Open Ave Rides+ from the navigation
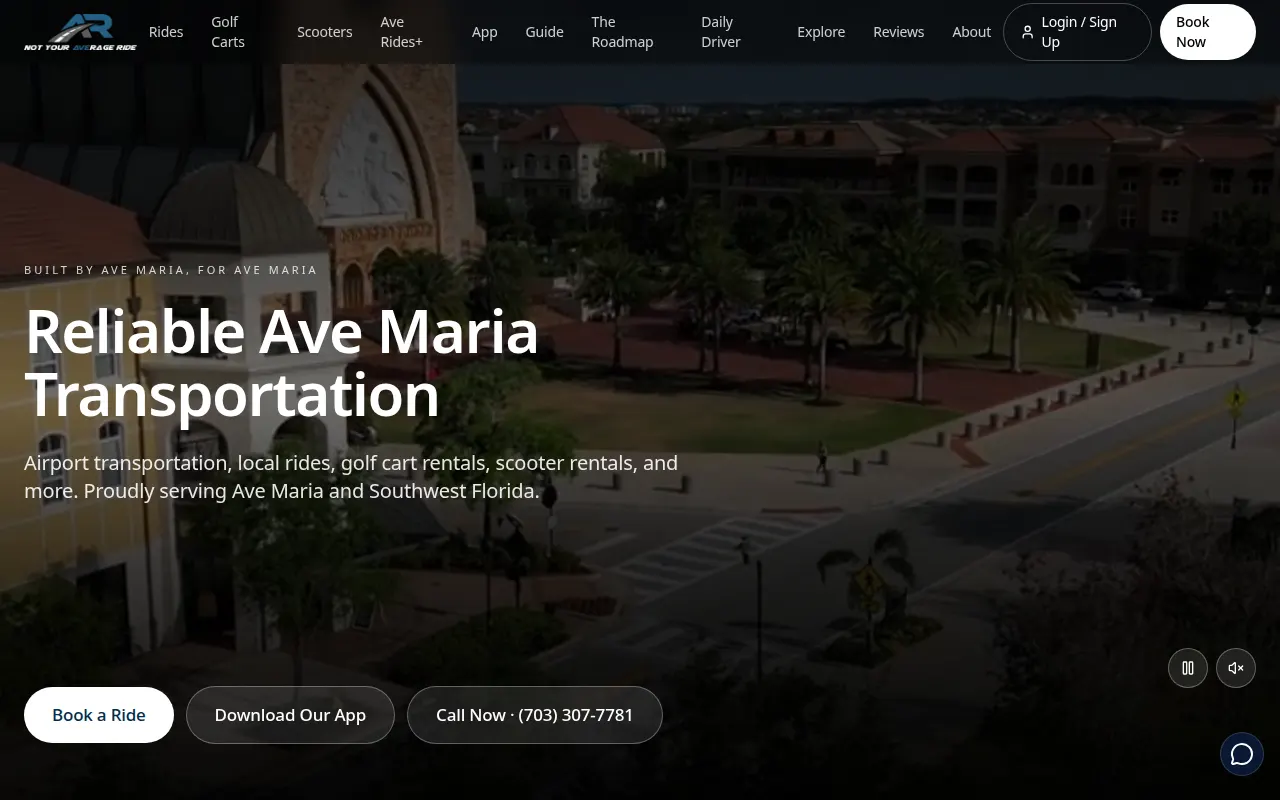The image size is (1280, 800). [402, 32]
